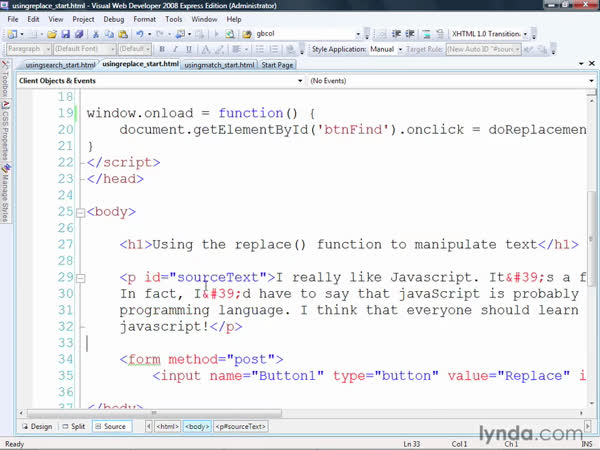The width and height of the screenshot is (600, 450).
Task: Switch to Split view
Action: coord(73,426)
